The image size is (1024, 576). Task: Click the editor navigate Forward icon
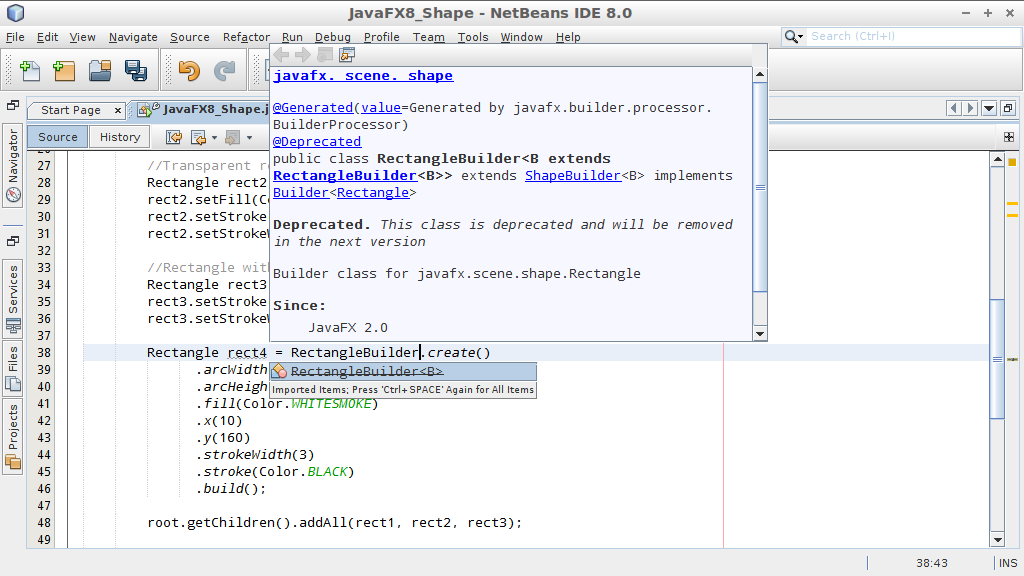click(232, 137)
